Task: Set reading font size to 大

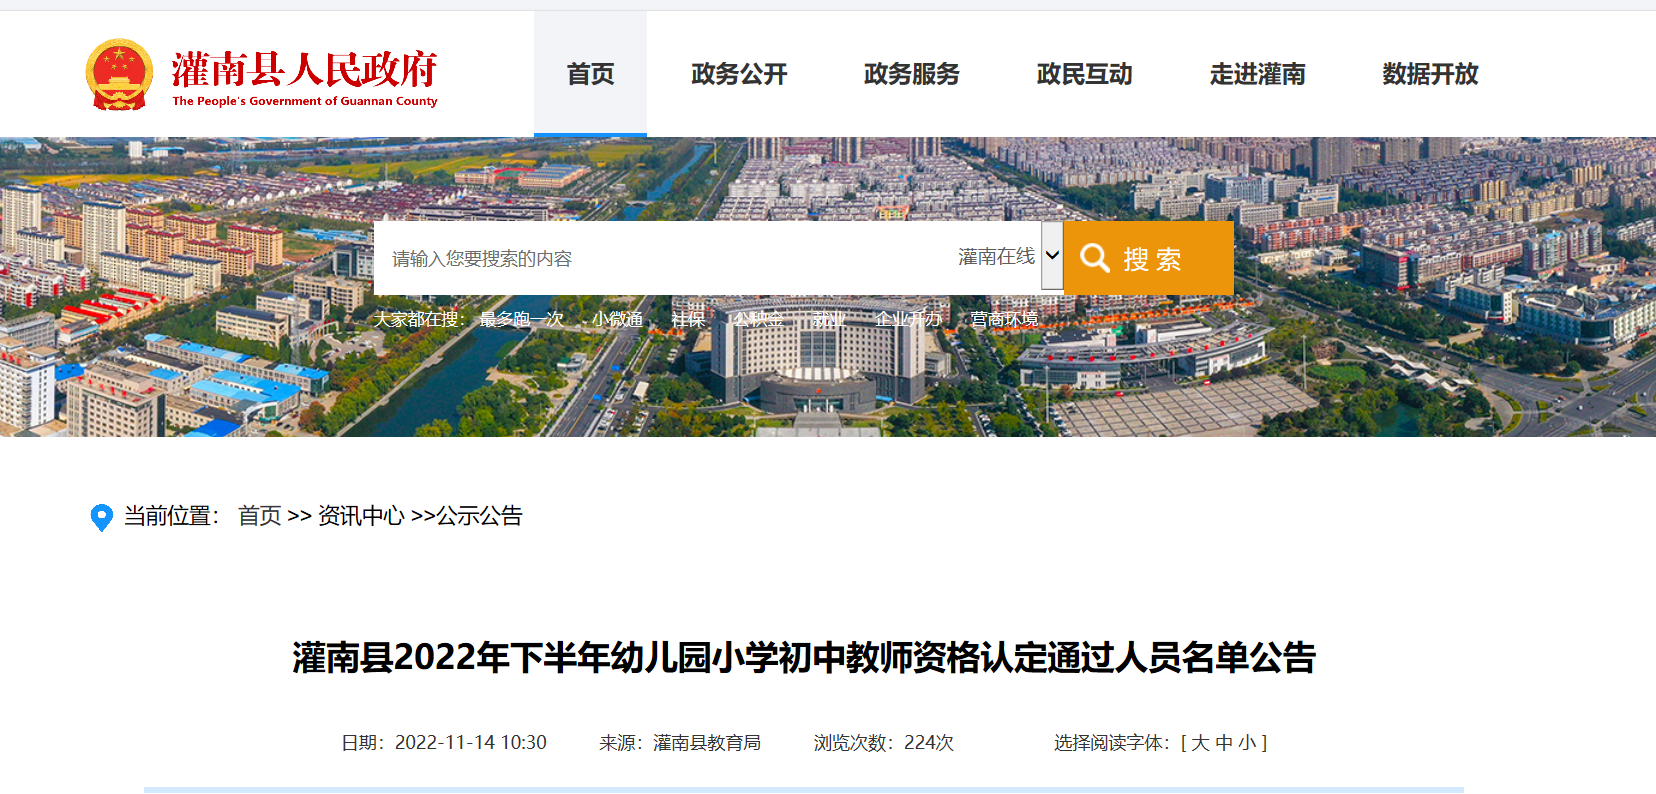Action: click(x=1200, y=743)
